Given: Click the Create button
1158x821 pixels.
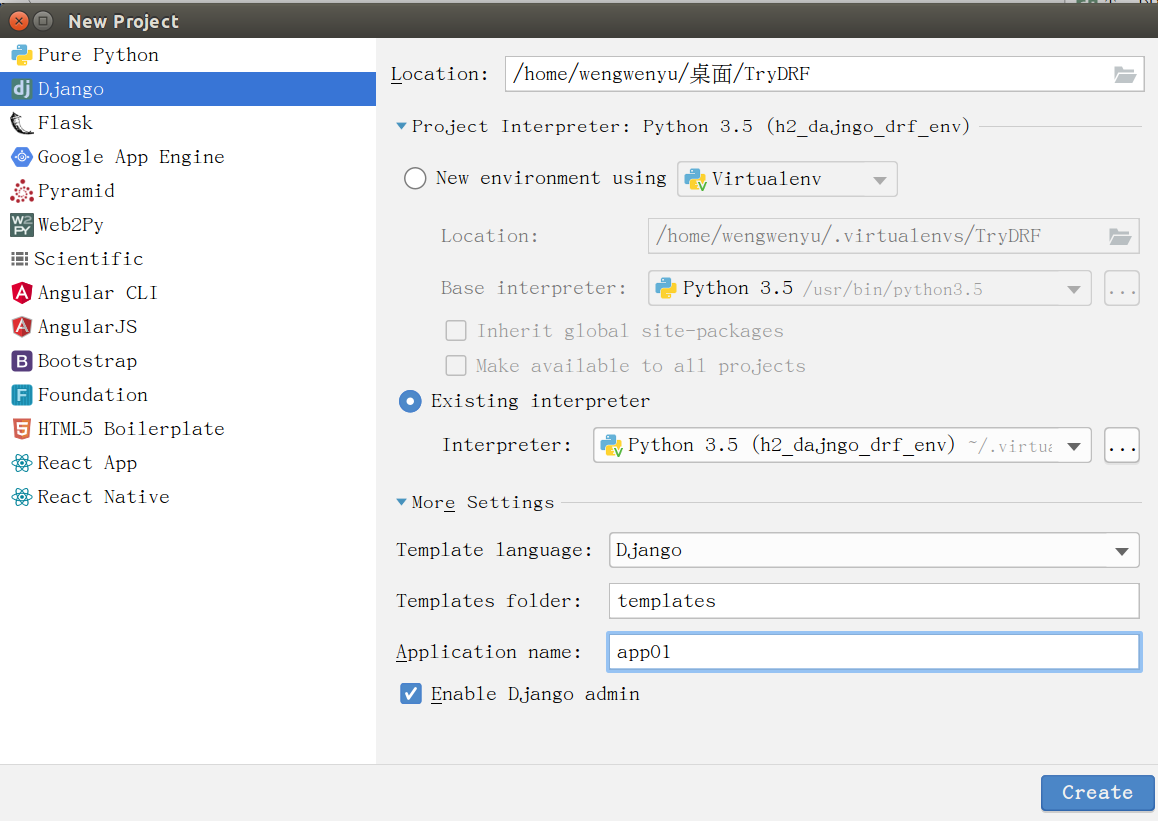Looking at the screenshot, I should click(1097, 793).
